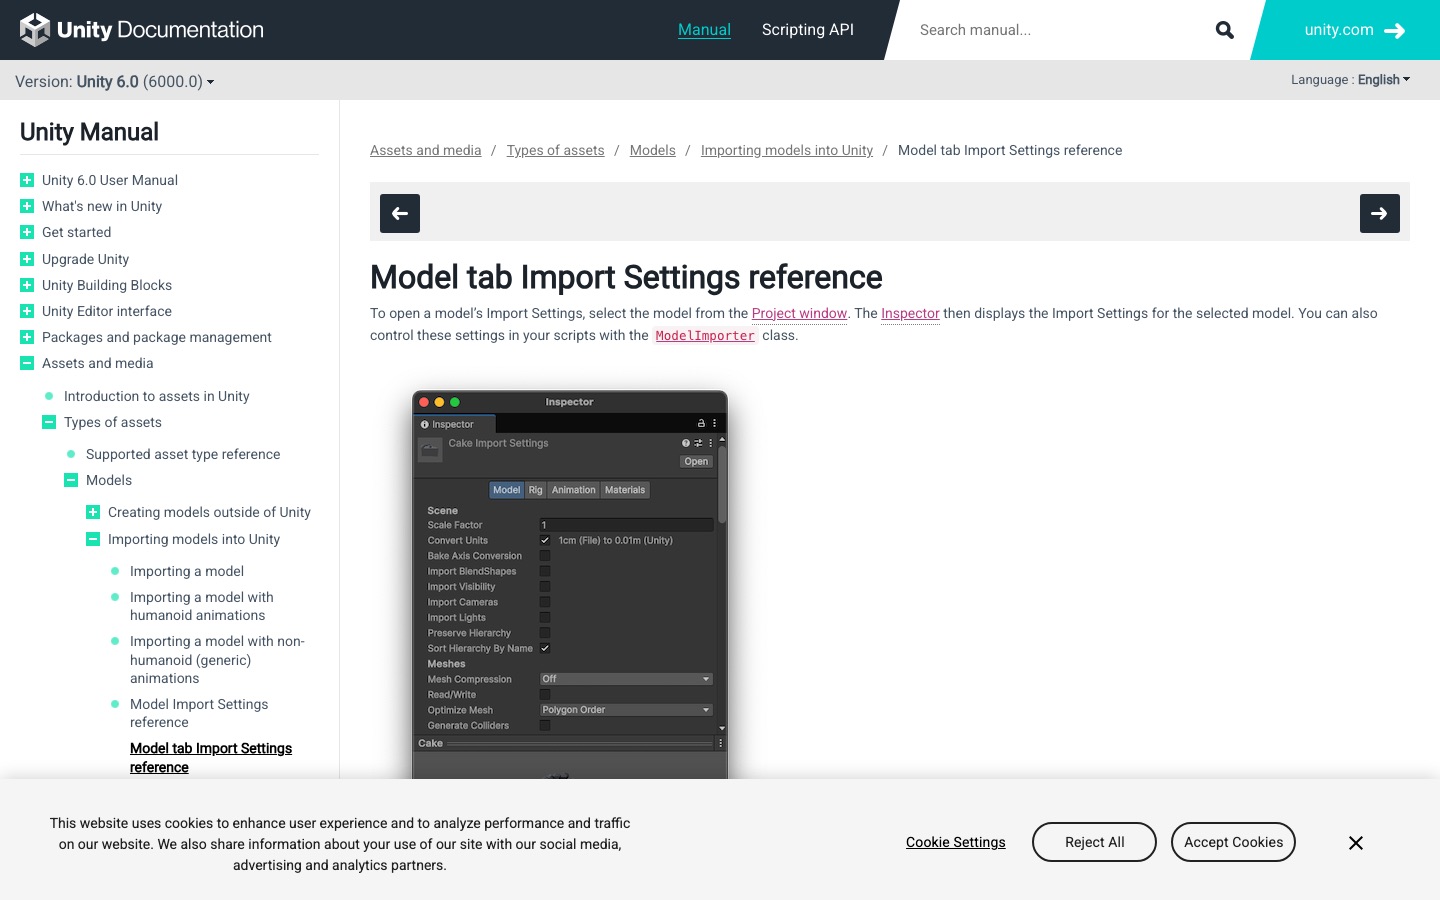1440x900 pixels.
Task: Click the search magnifier icon
Action: point(1224,30)
